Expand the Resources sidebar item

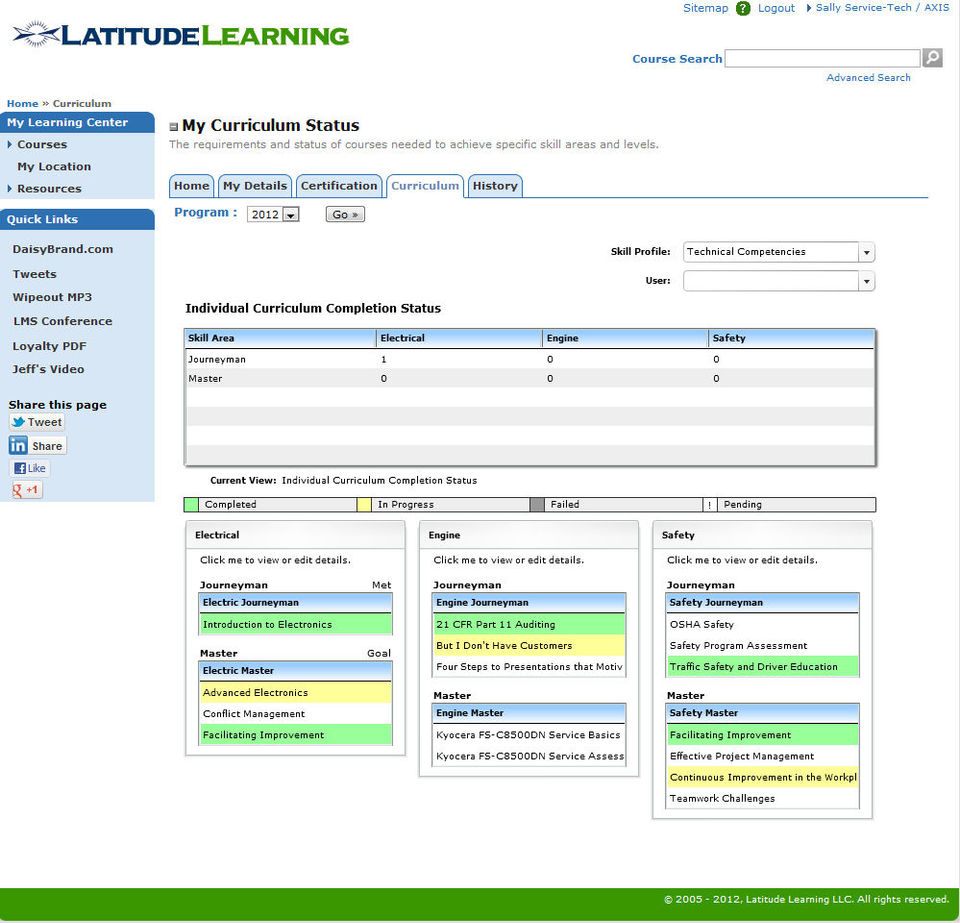(x=9, y=189)
